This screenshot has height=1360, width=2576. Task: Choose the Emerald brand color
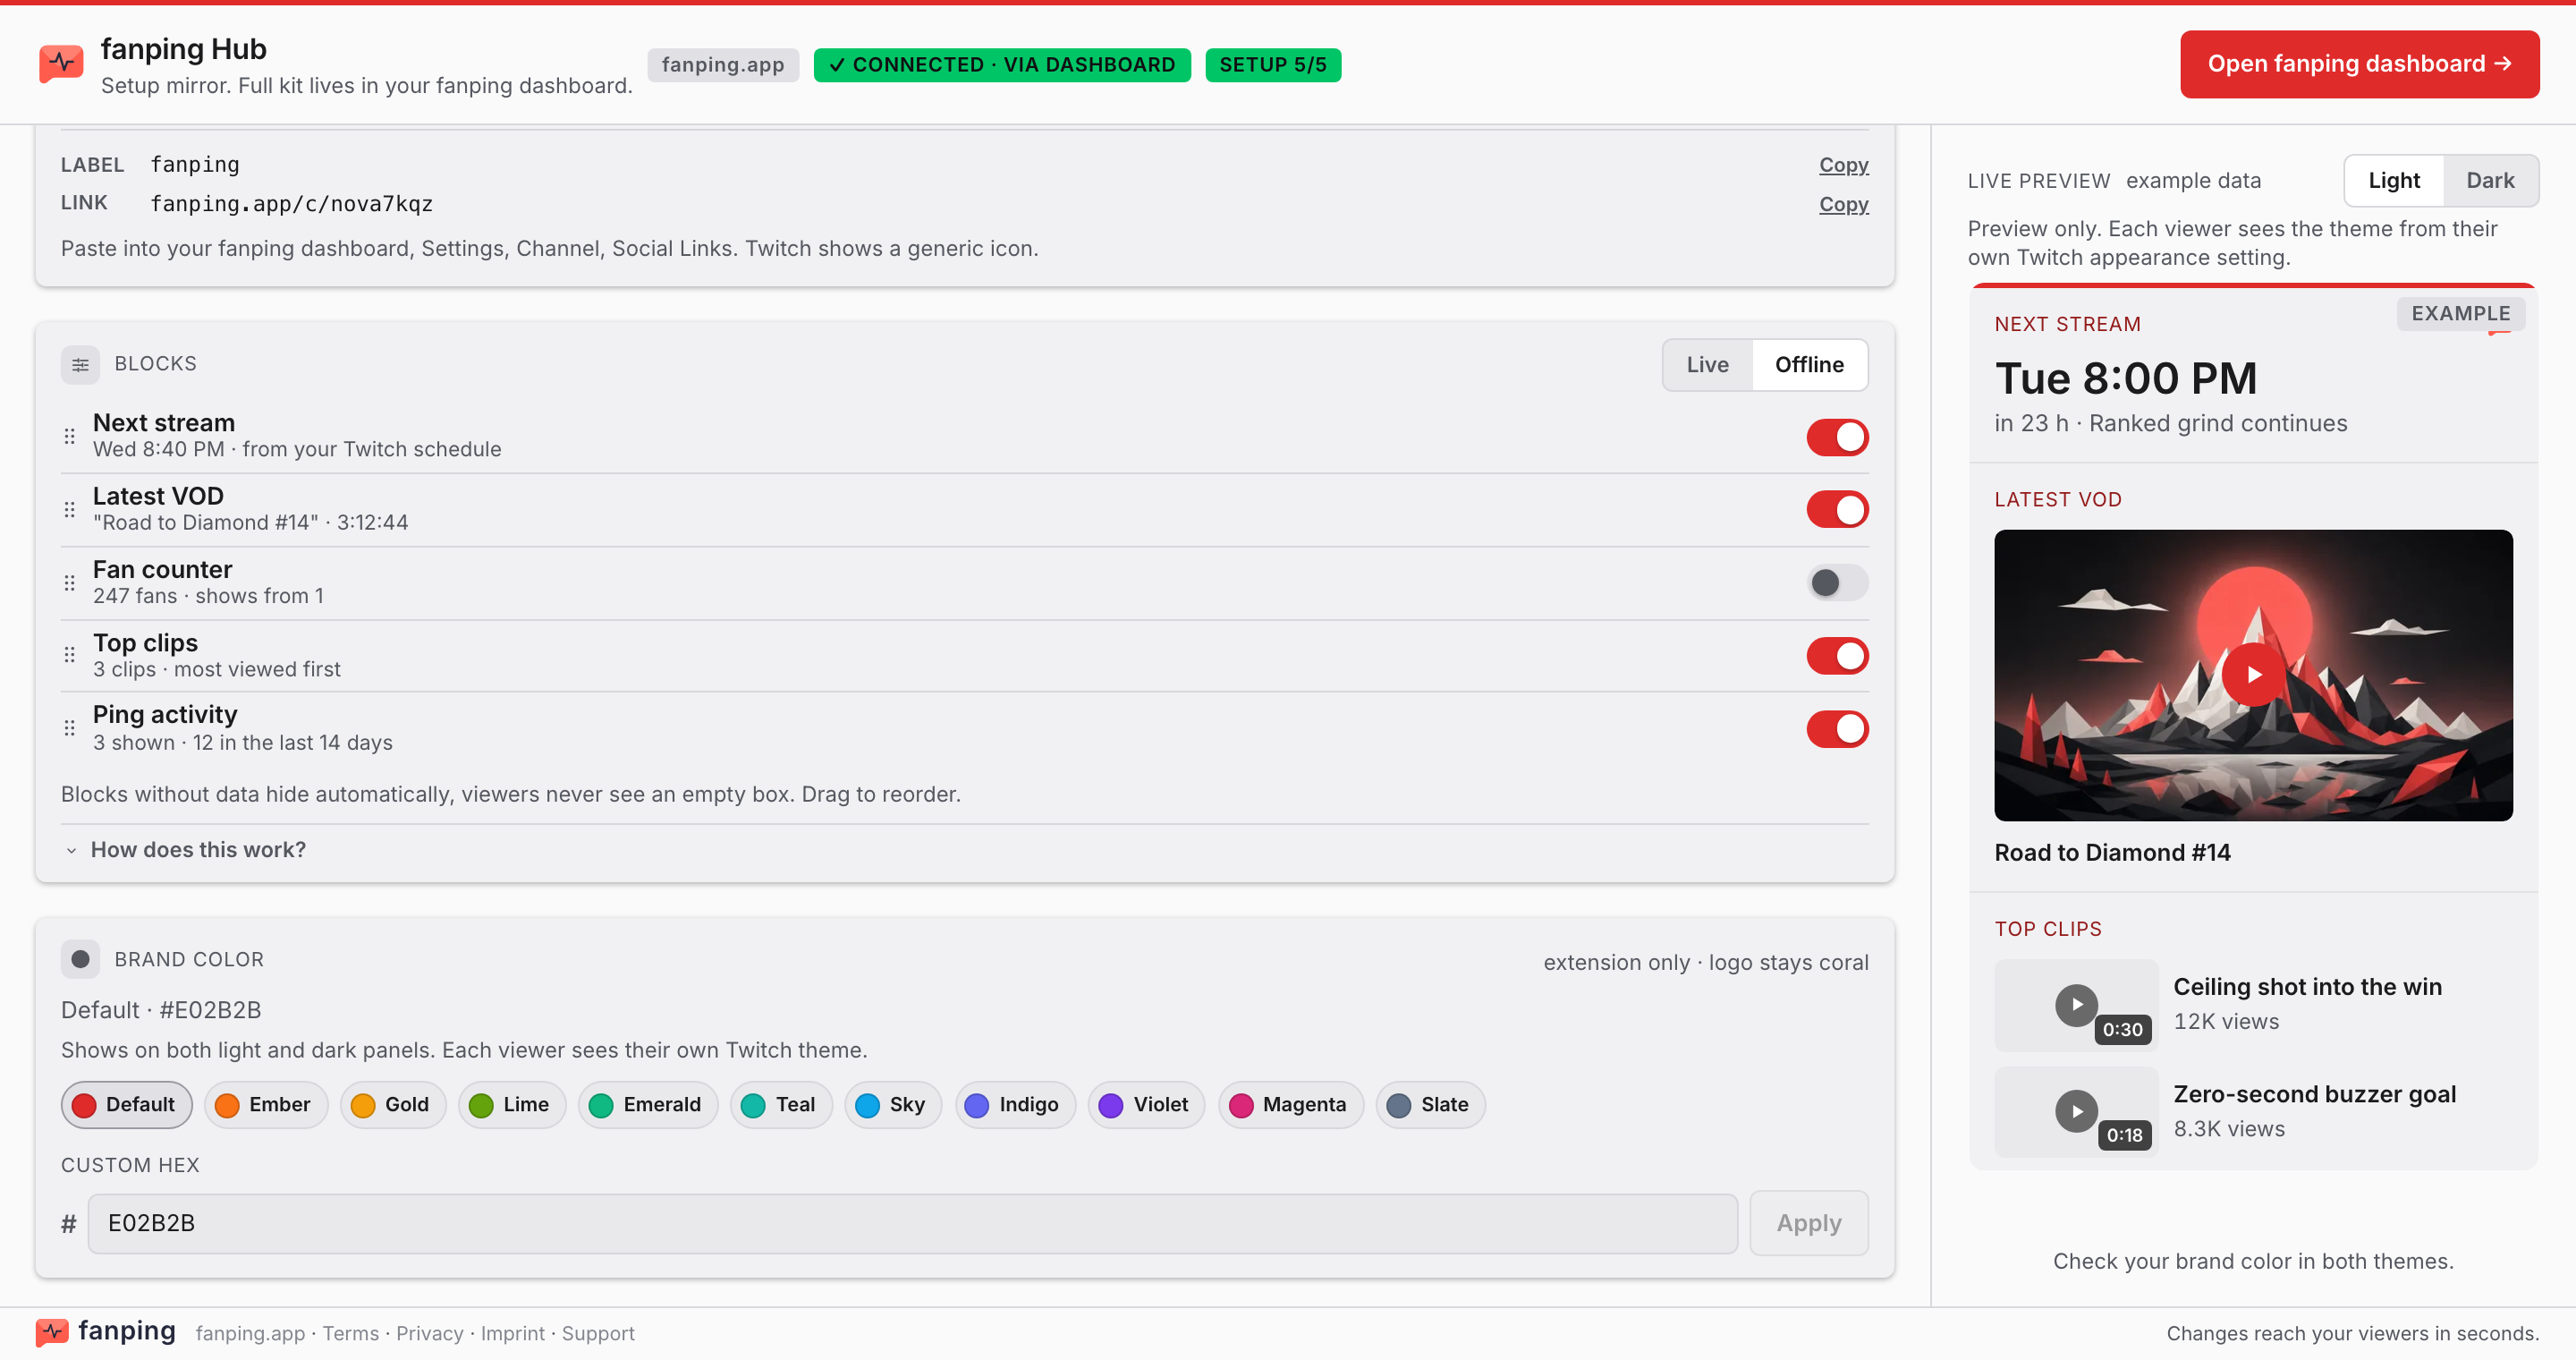pos(647,1105)
